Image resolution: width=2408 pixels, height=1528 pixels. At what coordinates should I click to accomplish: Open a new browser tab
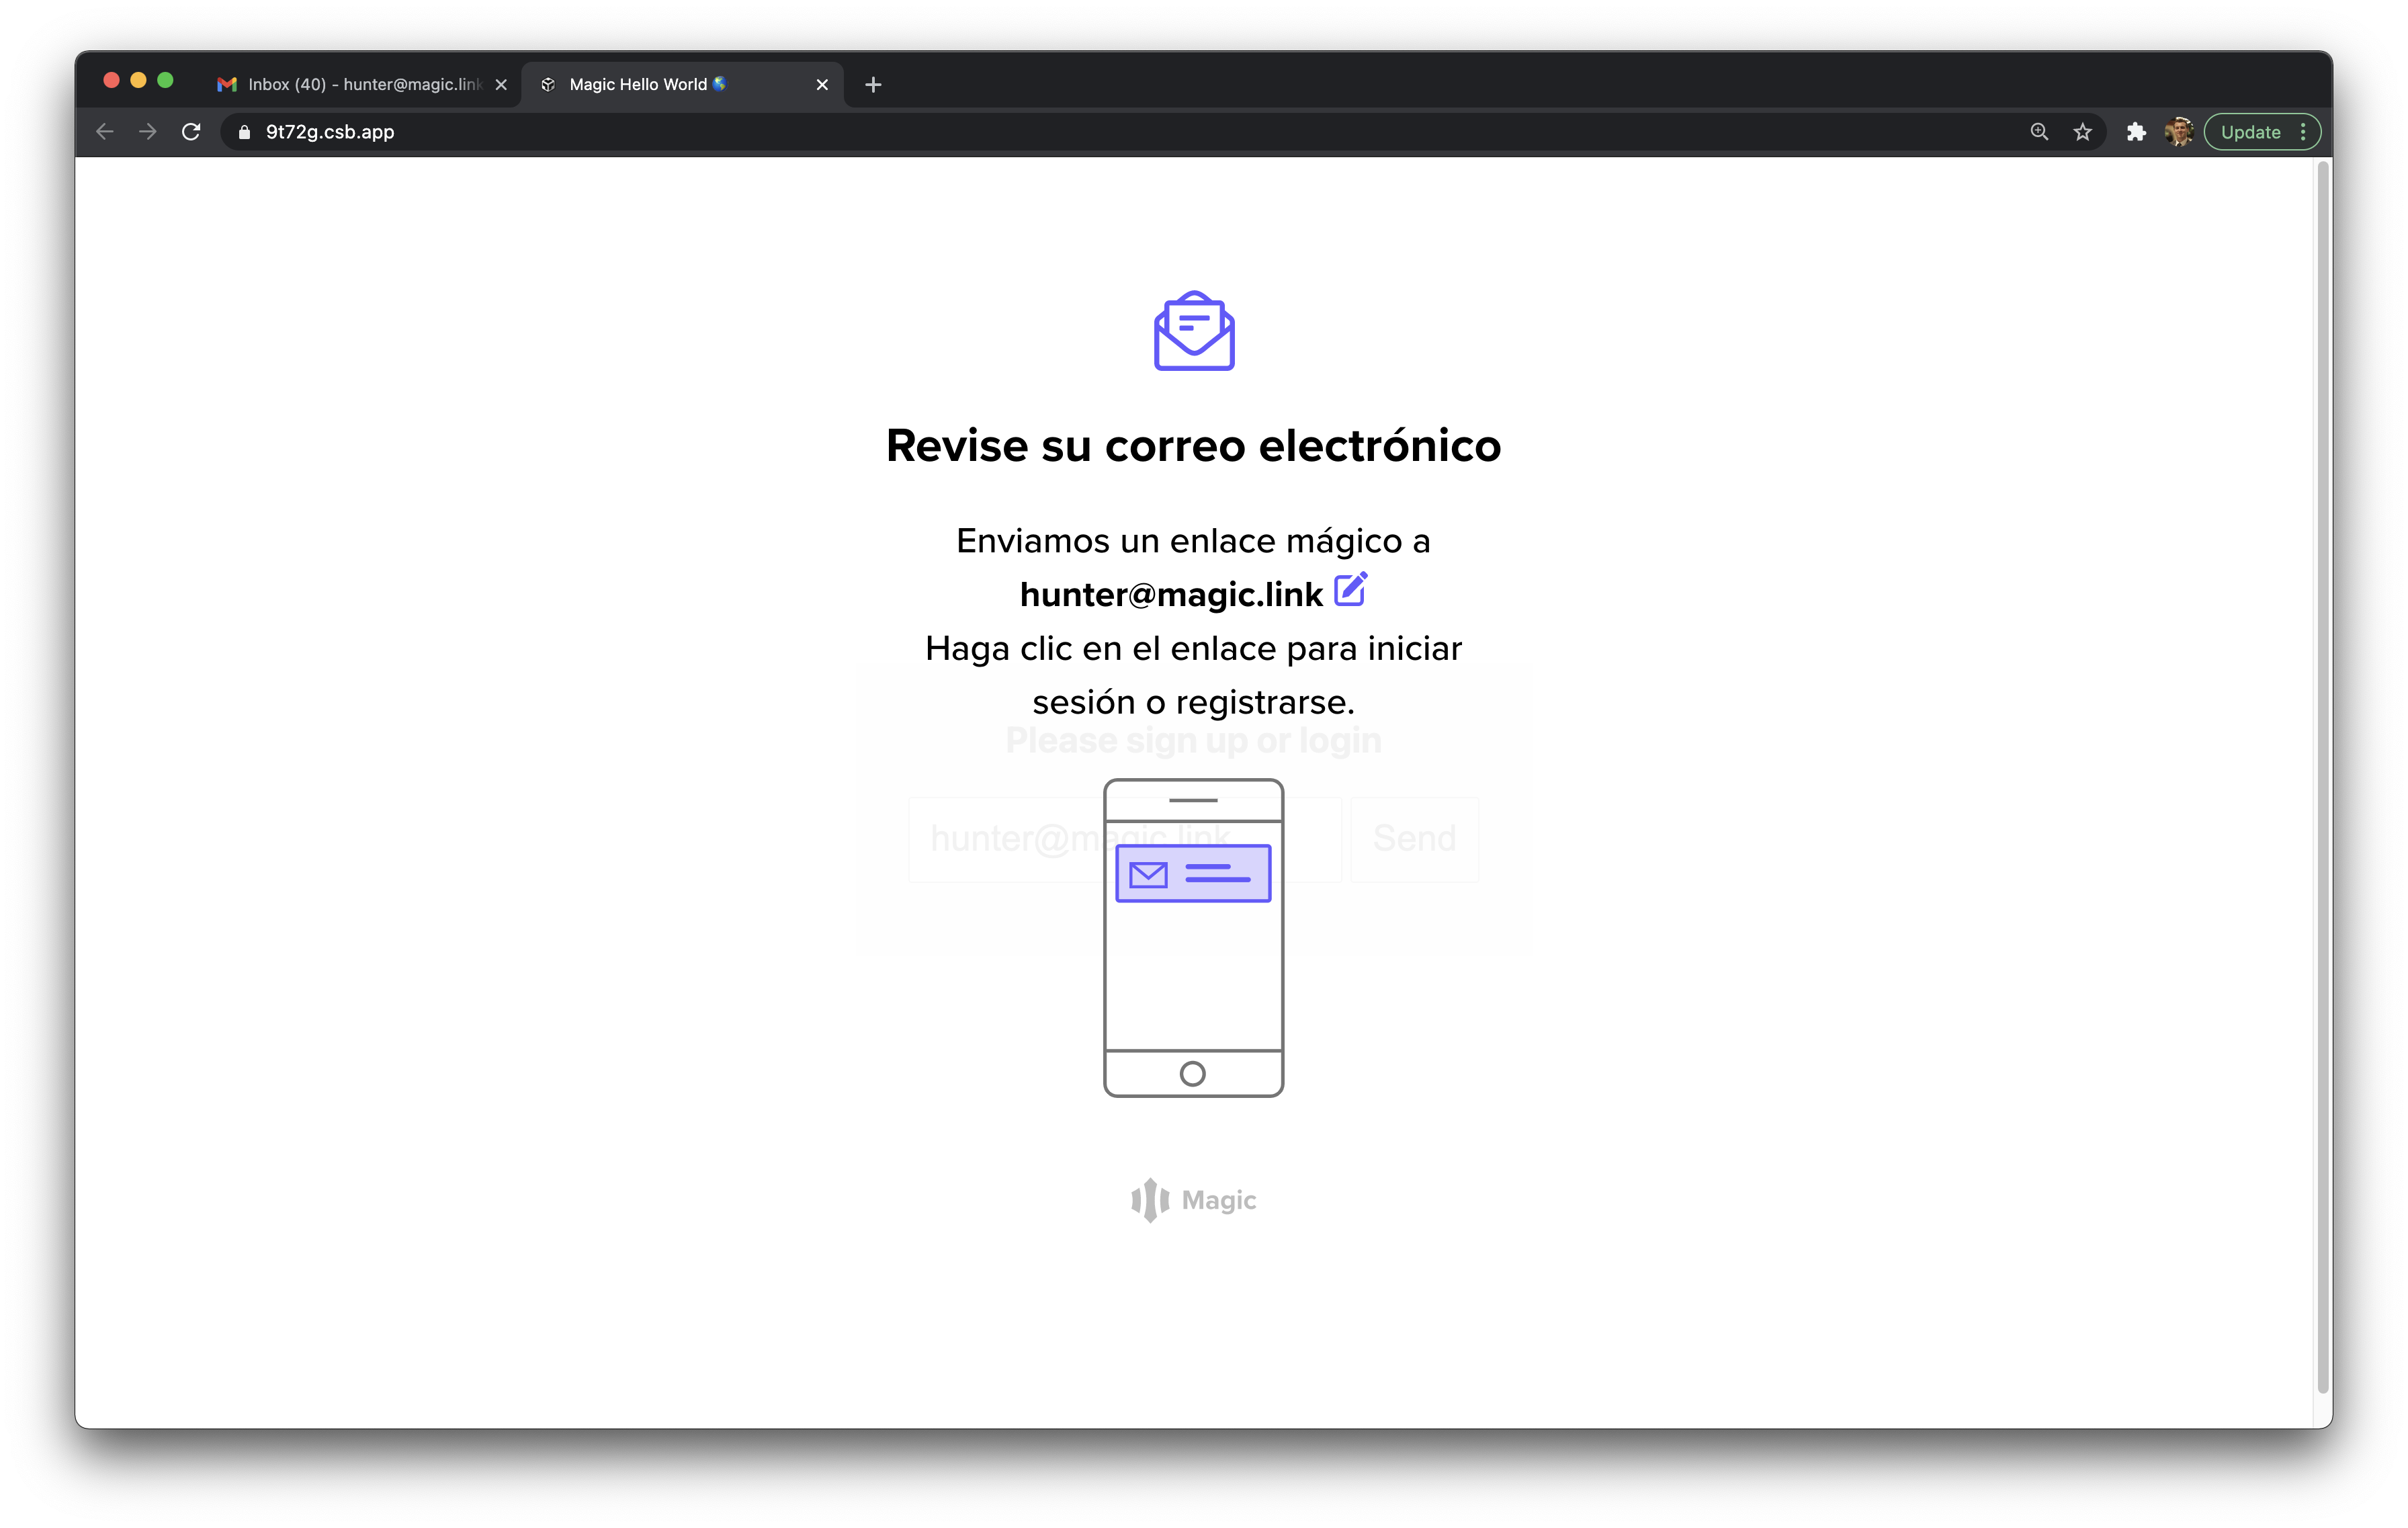[873, 85]
